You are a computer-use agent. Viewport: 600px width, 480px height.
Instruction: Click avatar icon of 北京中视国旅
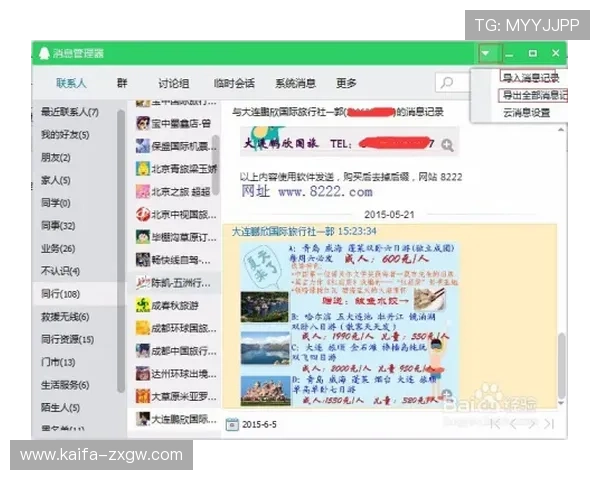[143, 214]
